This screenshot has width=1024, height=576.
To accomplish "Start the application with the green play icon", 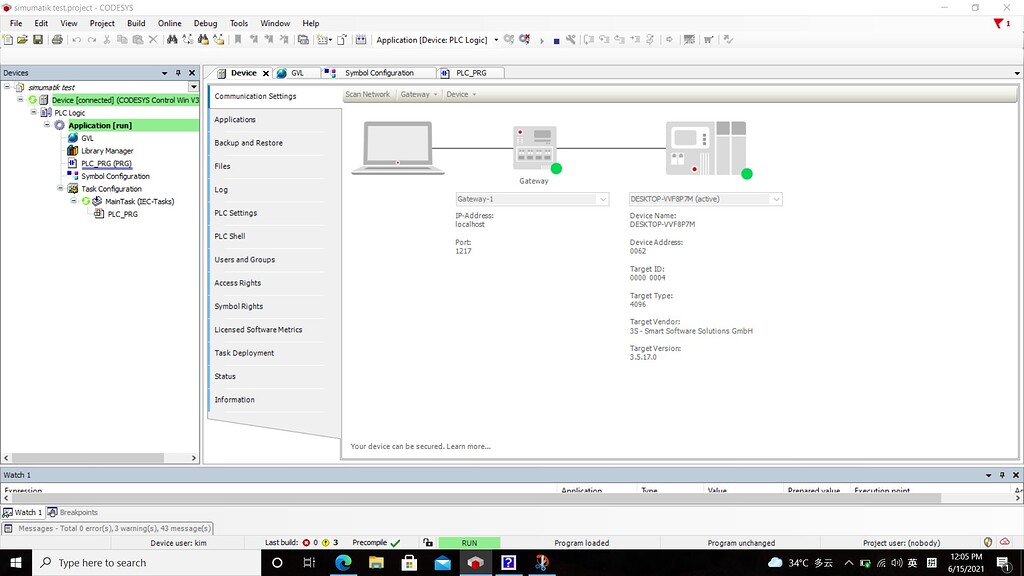I will [x=542, y=39].
